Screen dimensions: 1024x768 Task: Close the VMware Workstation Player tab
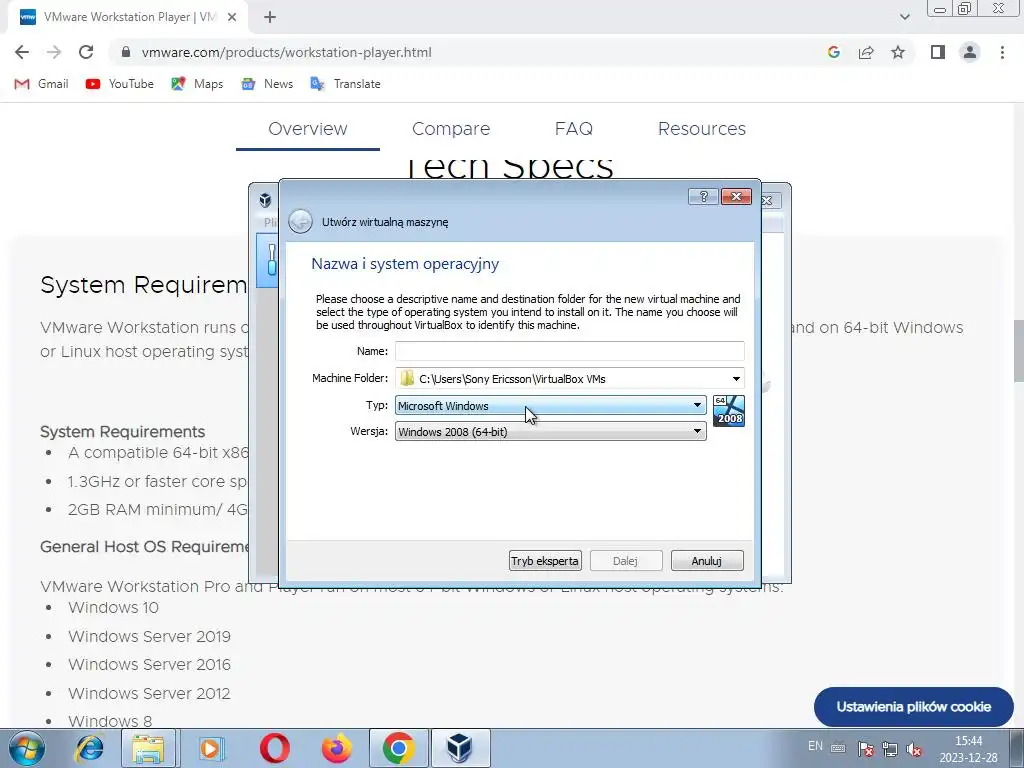232,17
